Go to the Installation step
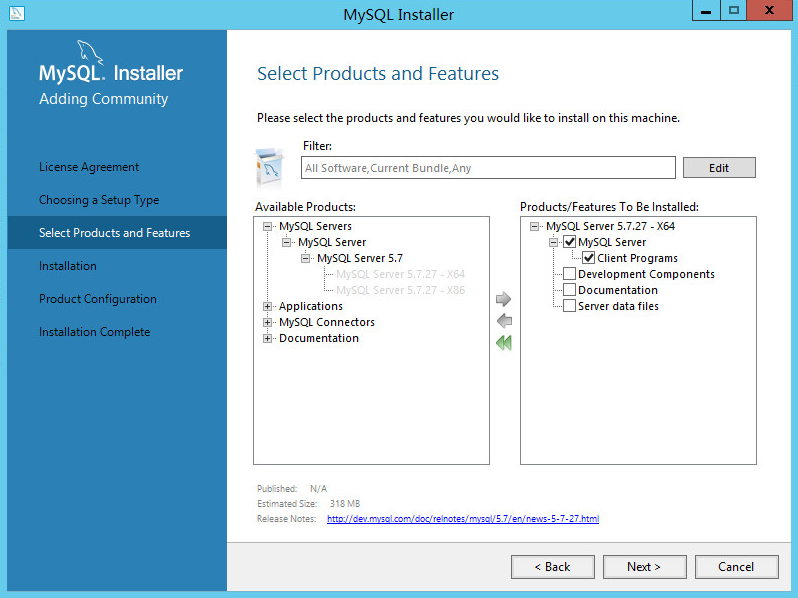The image size is (798, 598). coord(68,266)
